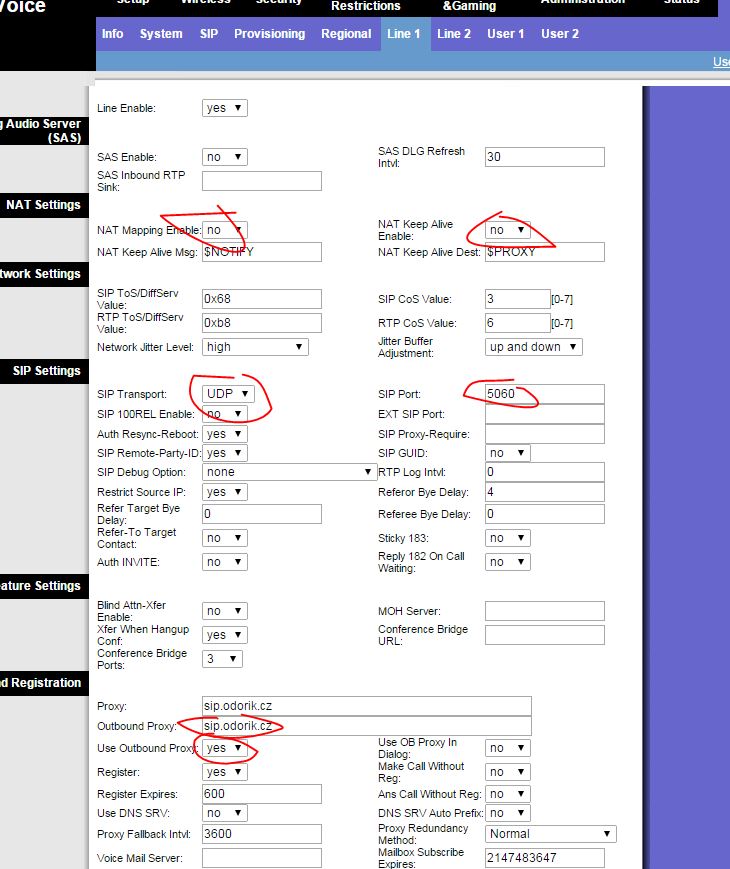Open Auth Resync-Reboot dropdown
Image resolution: width=730 pixels, height=869 pixels.
pyautogui.click(x=224, y=434)
